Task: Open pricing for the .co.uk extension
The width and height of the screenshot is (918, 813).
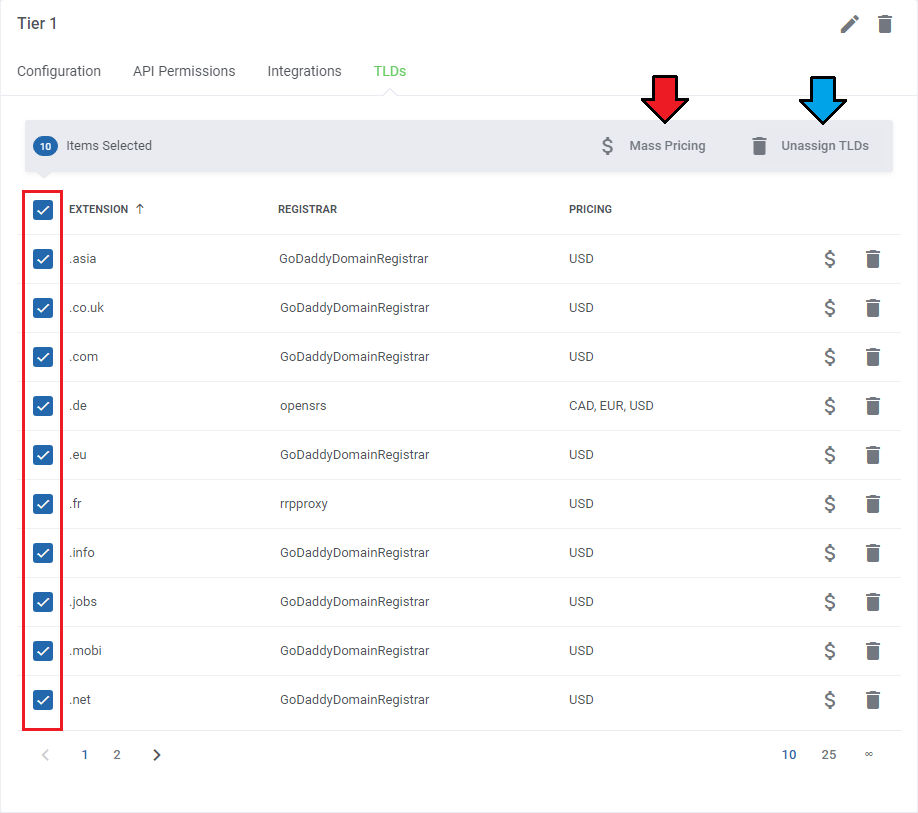Action: click(830, 308)
